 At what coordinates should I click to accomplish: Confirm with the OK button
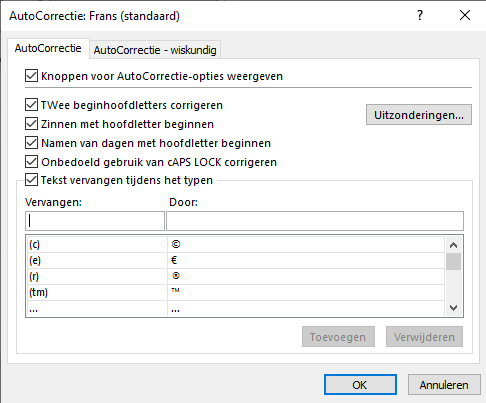360,385
